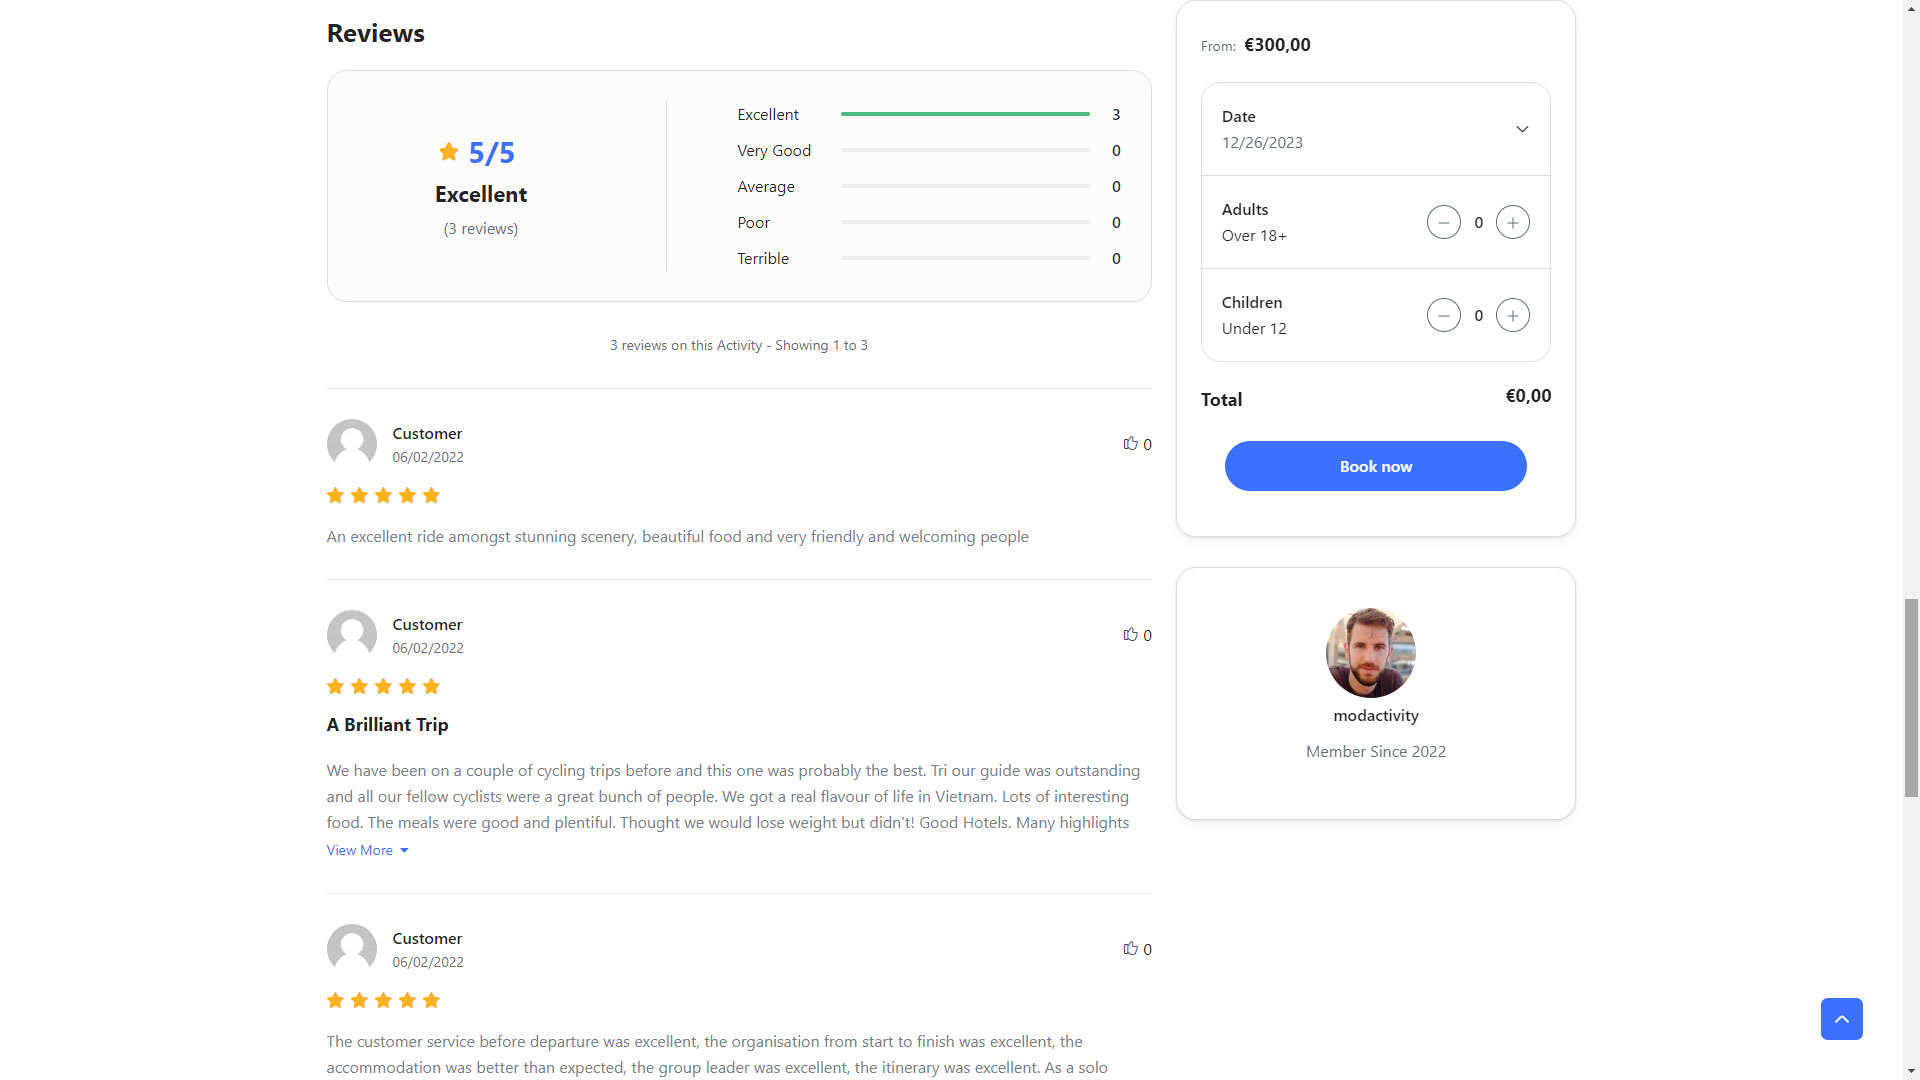Click the second reviewer's avatar
This screenshot has height=1080, width=1920.
tap(352, 634)
